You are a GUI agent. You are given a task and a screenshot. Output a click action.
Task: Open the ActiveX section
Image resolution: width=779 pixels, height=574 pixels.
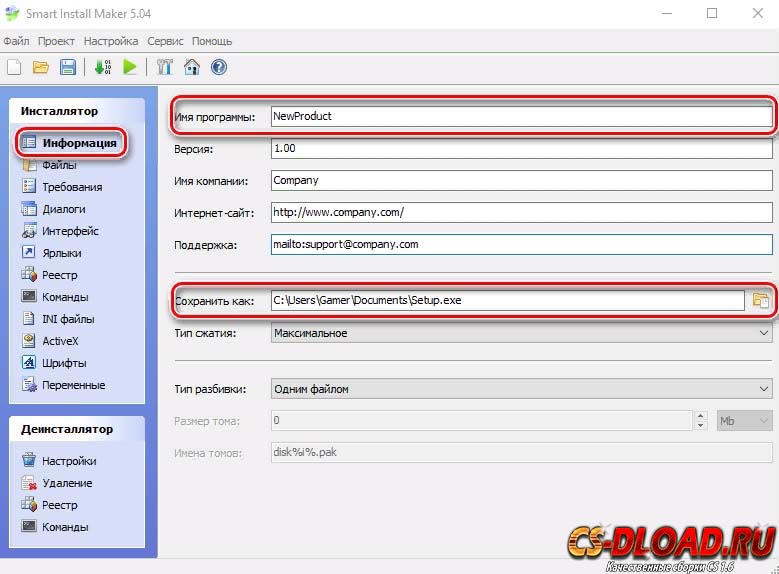click(x=50, y=341)
